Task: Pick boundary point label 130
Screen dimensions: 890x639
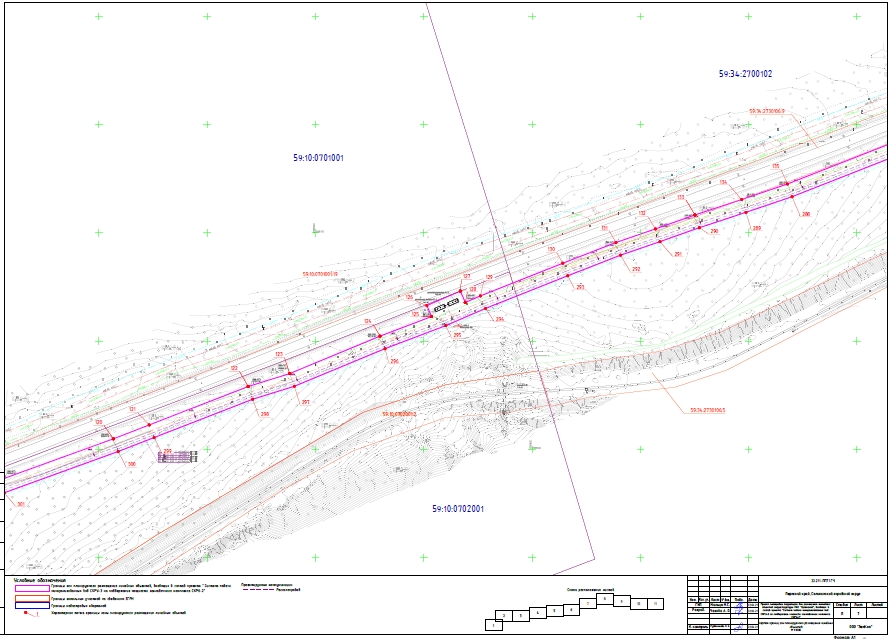Action: click(x=551, y=249)
